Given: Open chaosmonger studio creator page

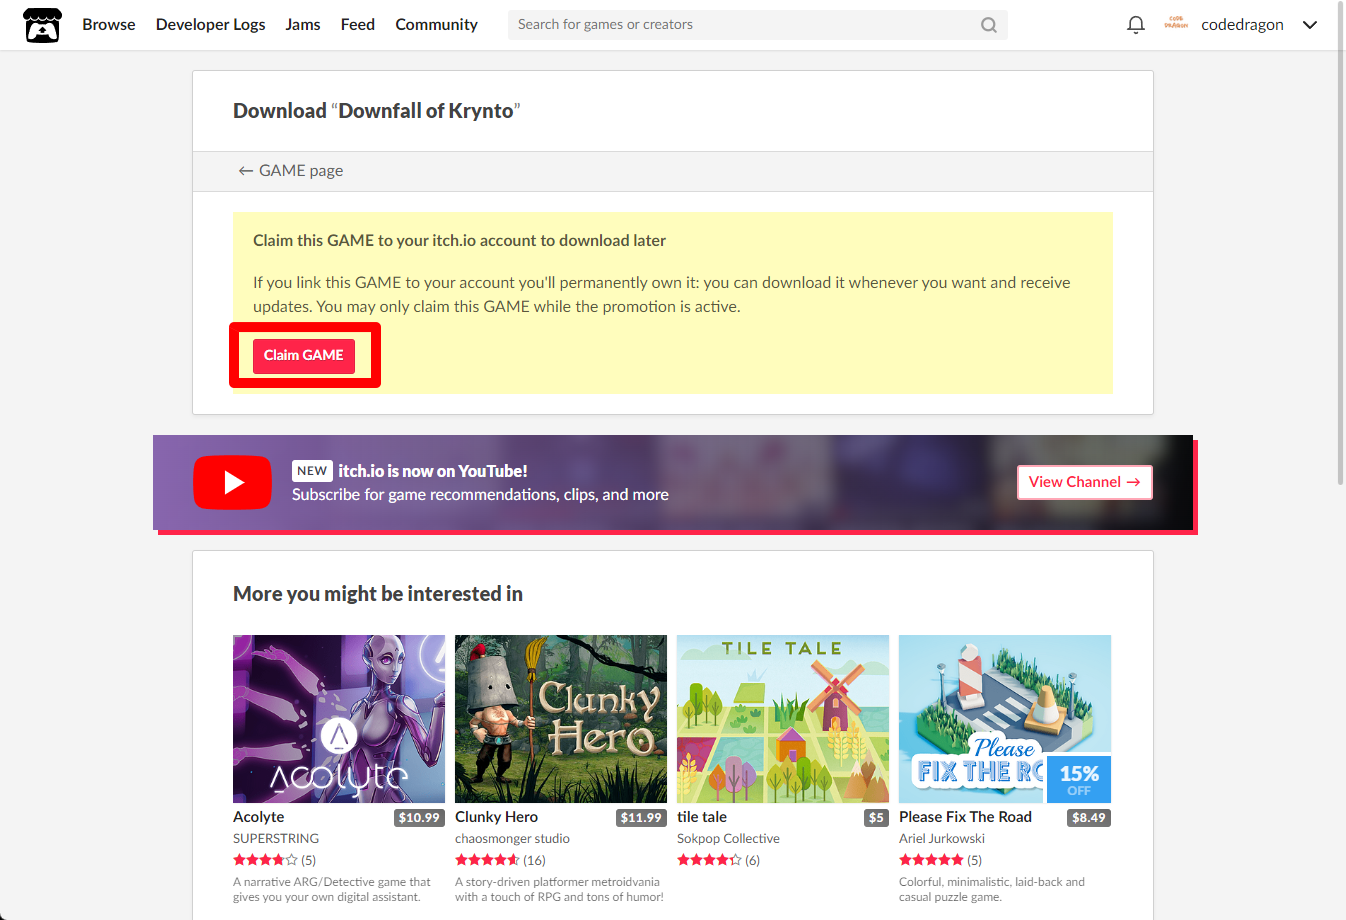Looking at the screenshot, I should (x=512, y=839).
